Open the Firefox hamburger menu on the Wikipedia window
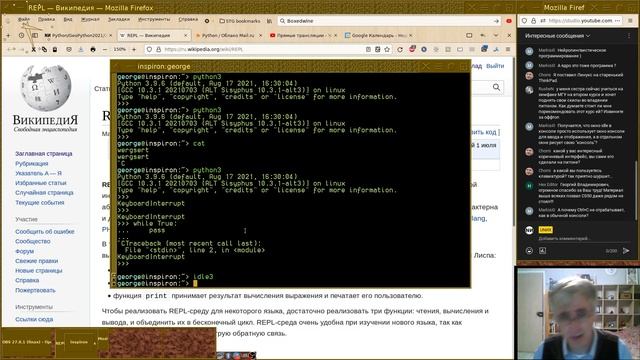 [x=508, y=49]
